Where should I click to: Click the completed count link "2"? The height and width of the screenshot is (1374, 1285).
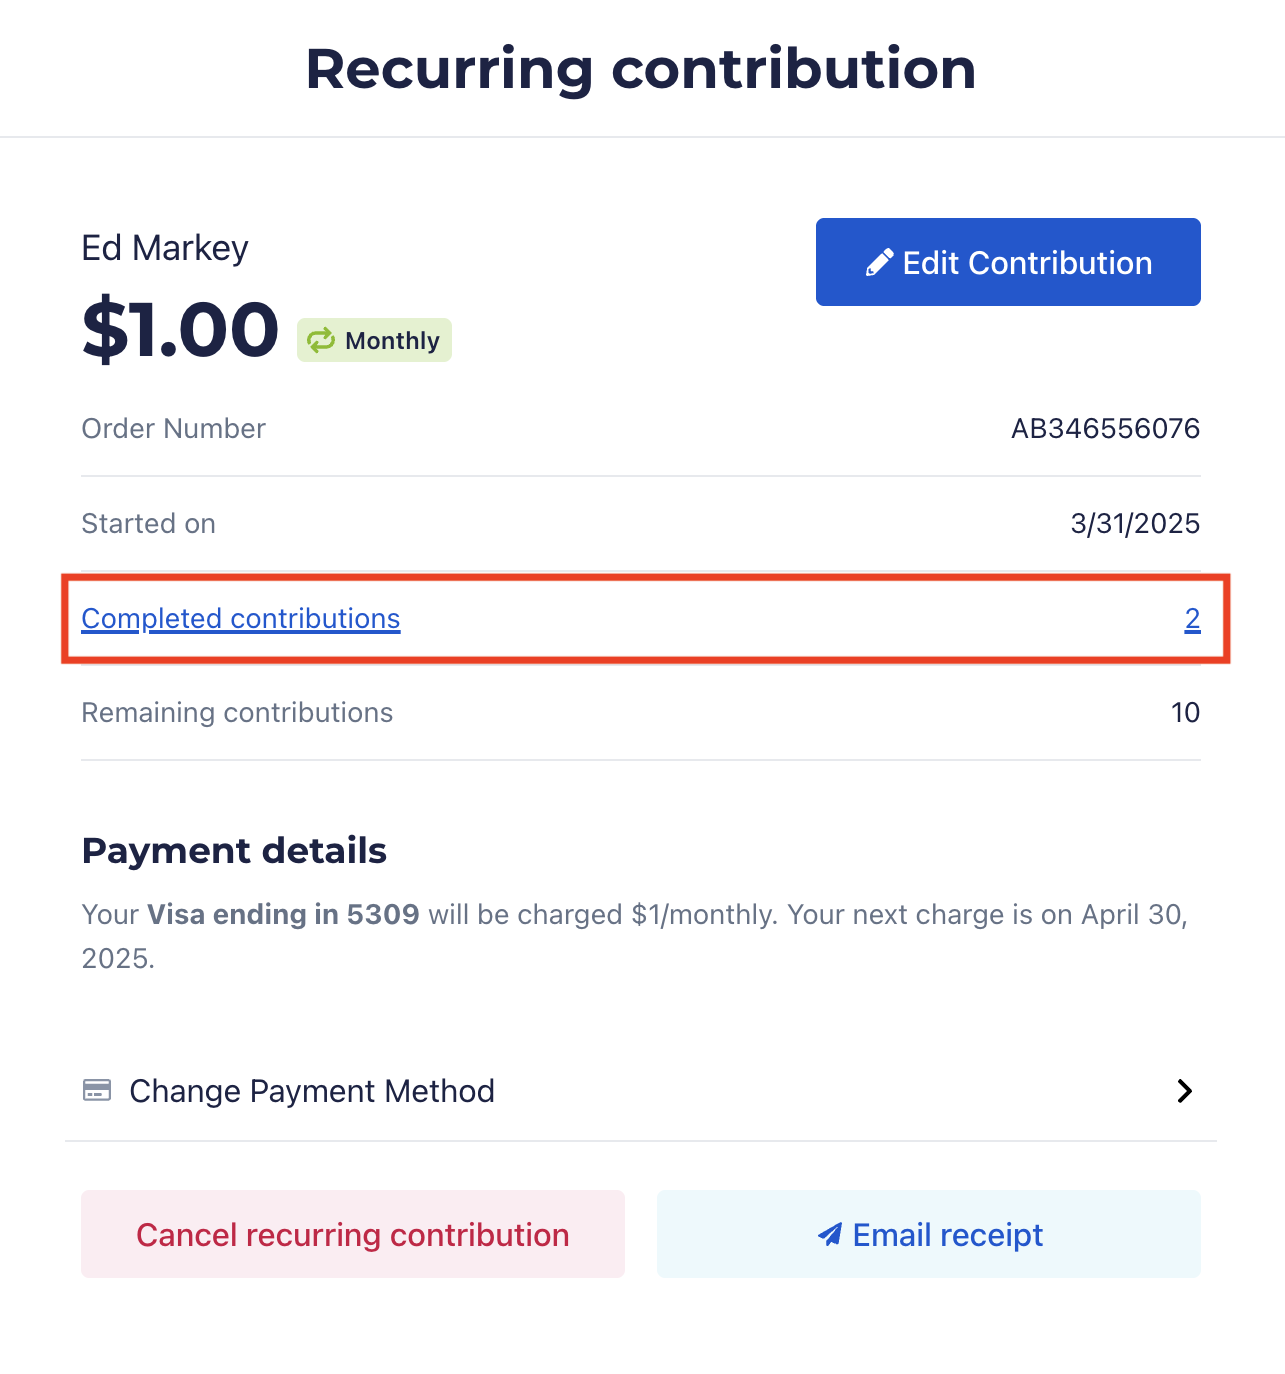[1192, 619]
